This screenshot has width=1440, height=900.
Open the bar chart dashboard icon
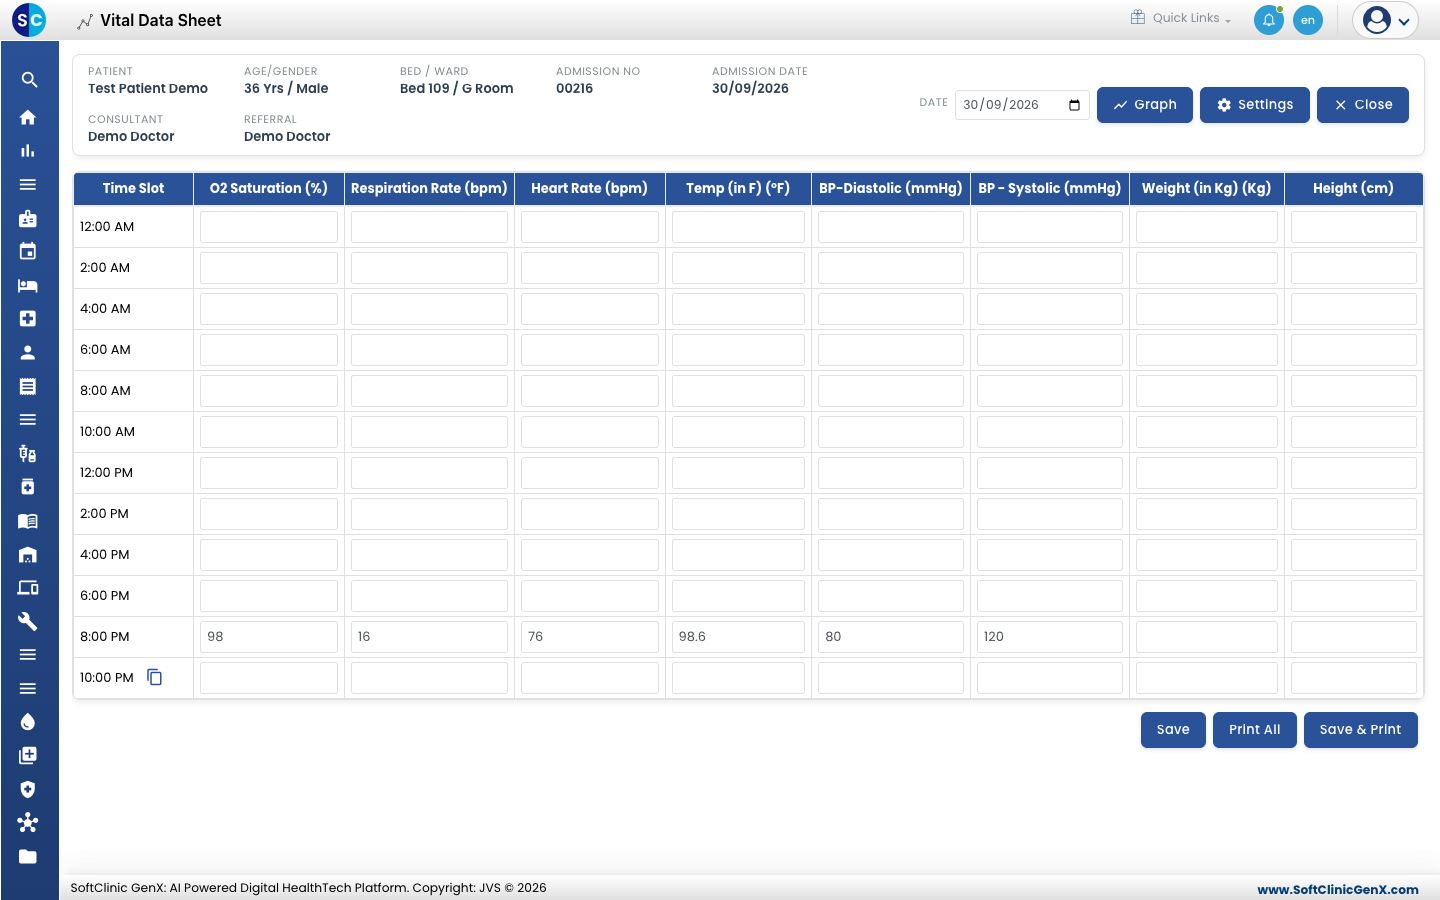point(28,151)
